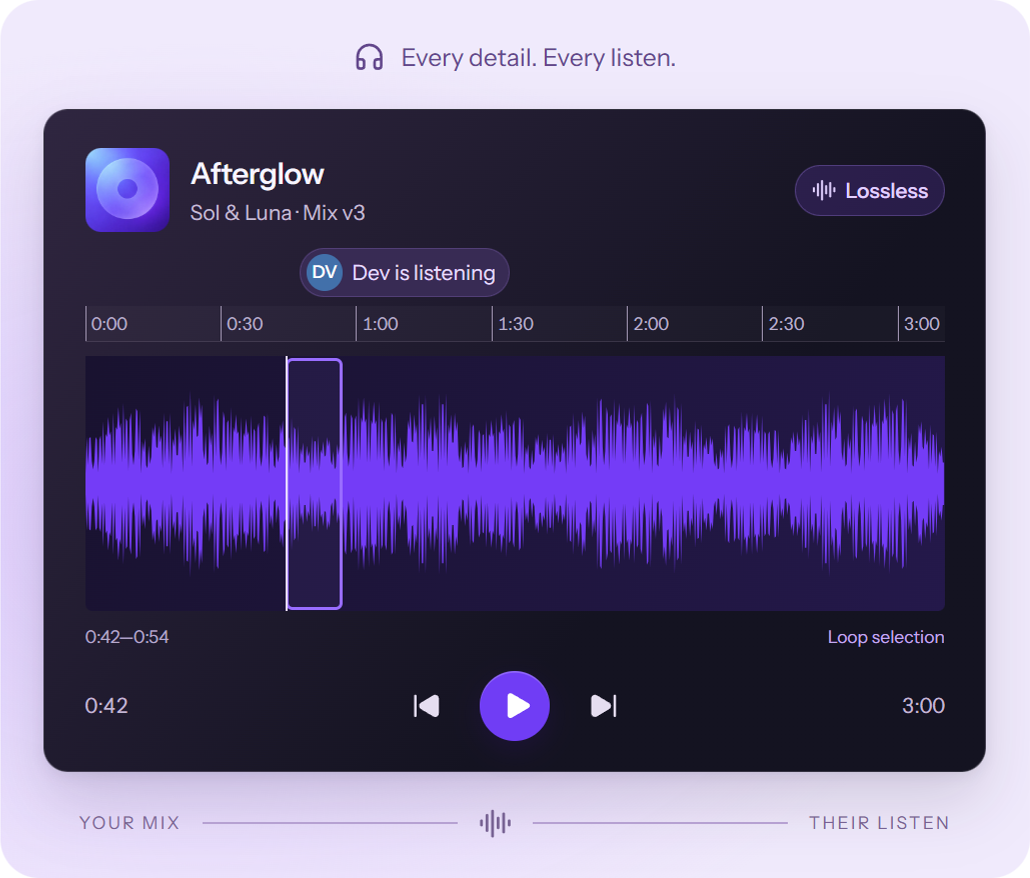Click the 3:00 total duration label
The width and height of the screenshot is (1030, 878).
(923, 706)
